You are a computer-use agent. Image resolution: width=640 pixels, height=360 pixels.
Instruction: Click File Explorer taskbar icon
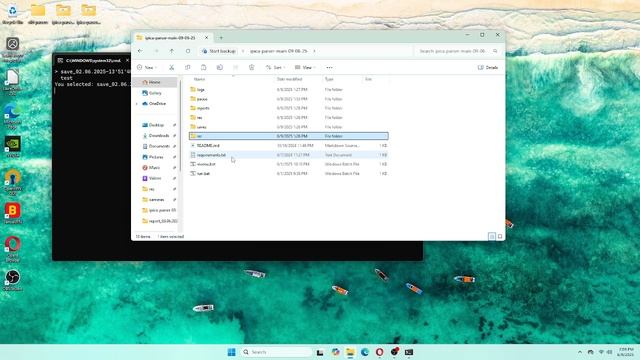click(x=350, y=352)
